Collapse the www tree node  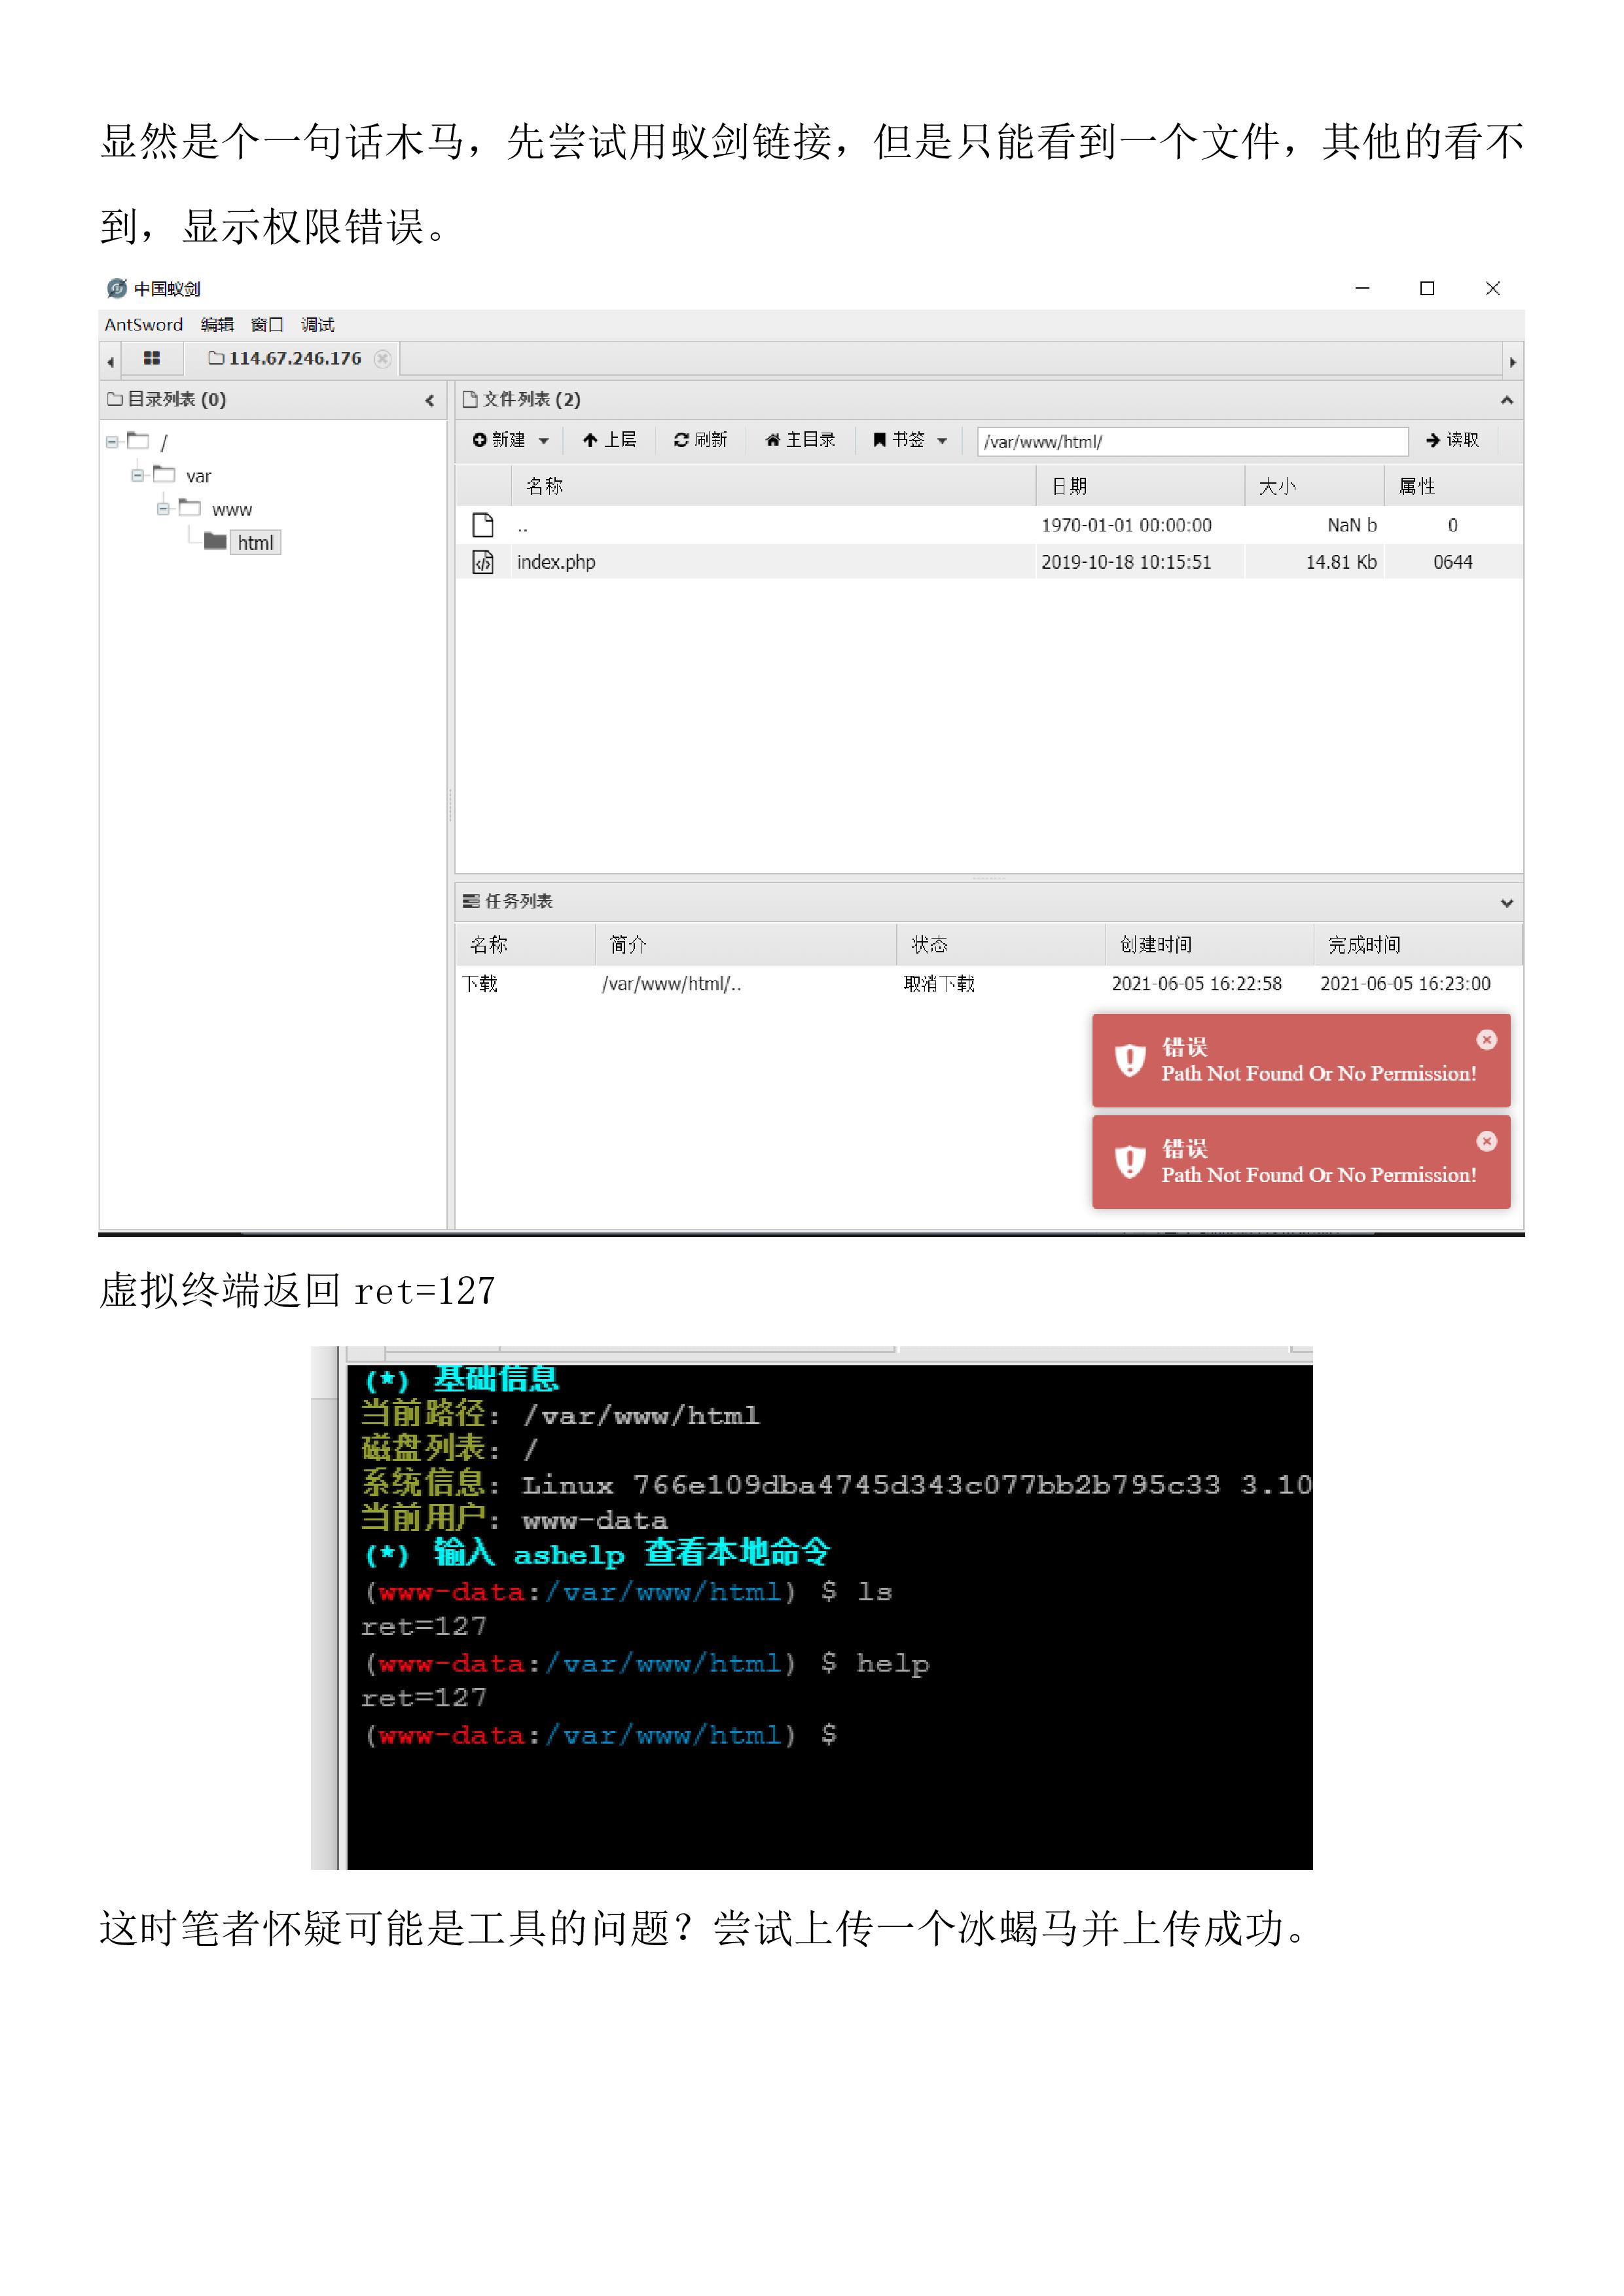[163, 509]
